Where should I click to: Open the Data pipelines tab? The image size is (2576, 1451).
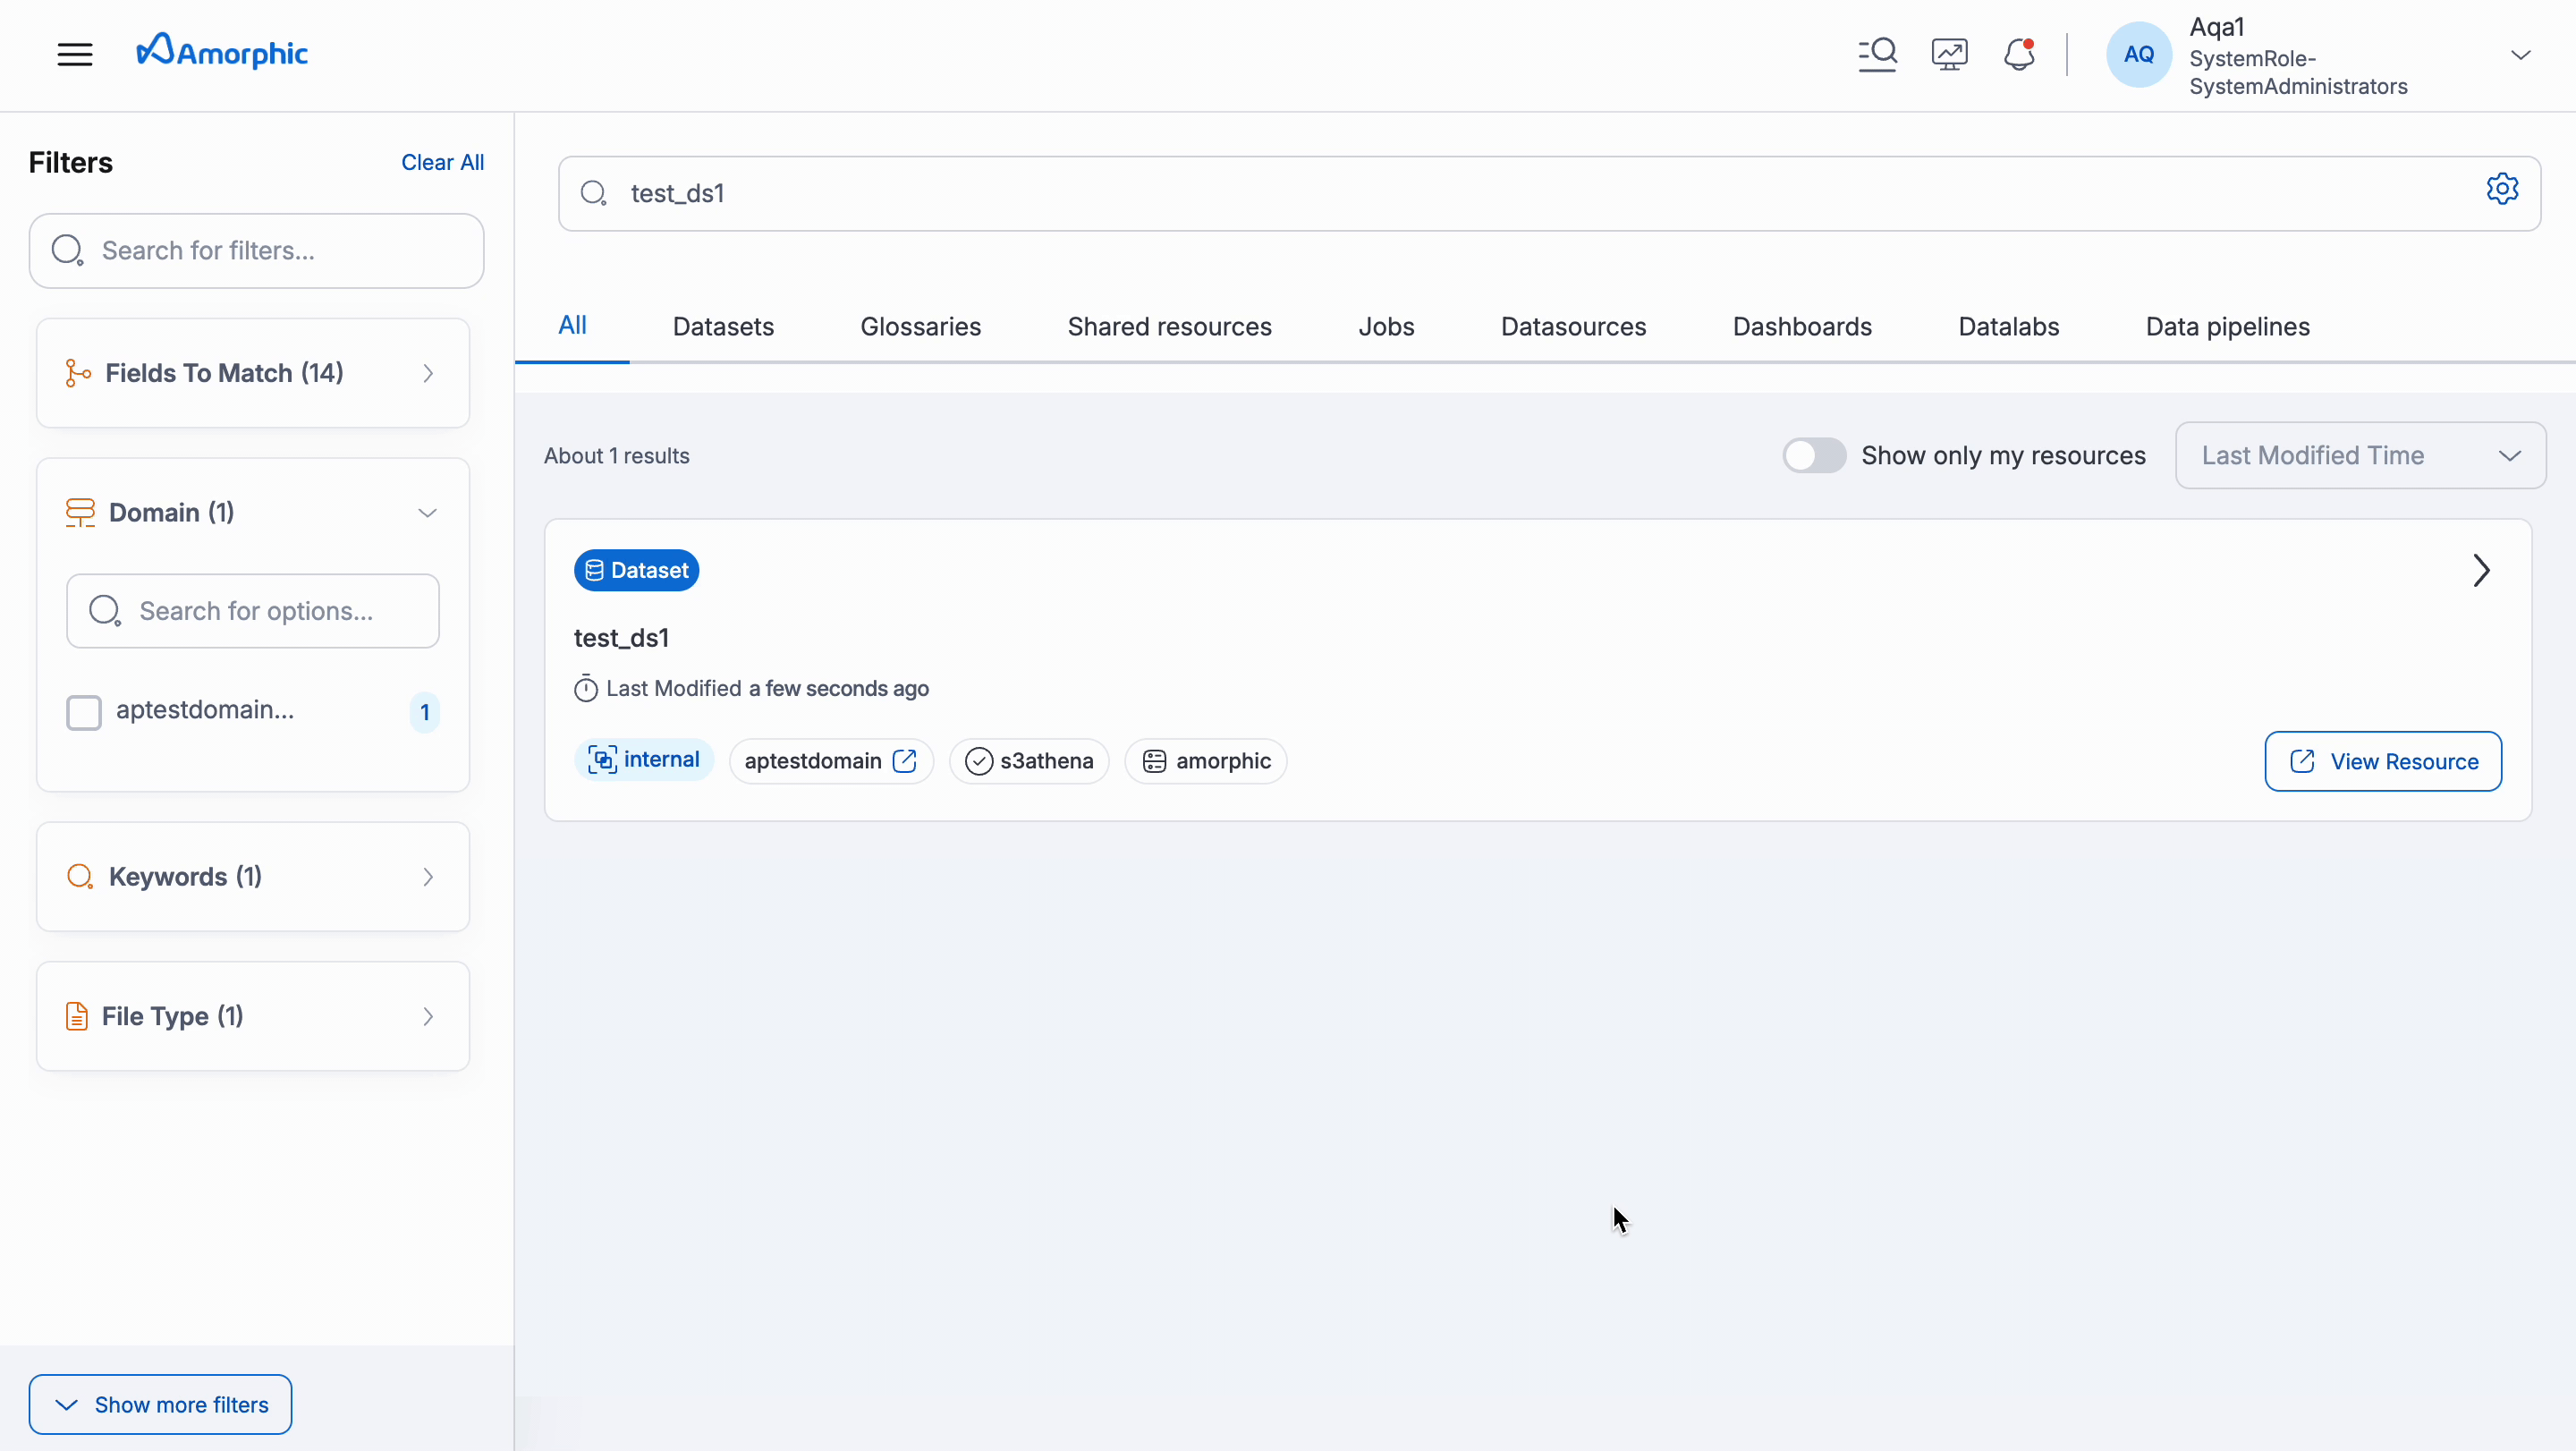point(2228,326)
